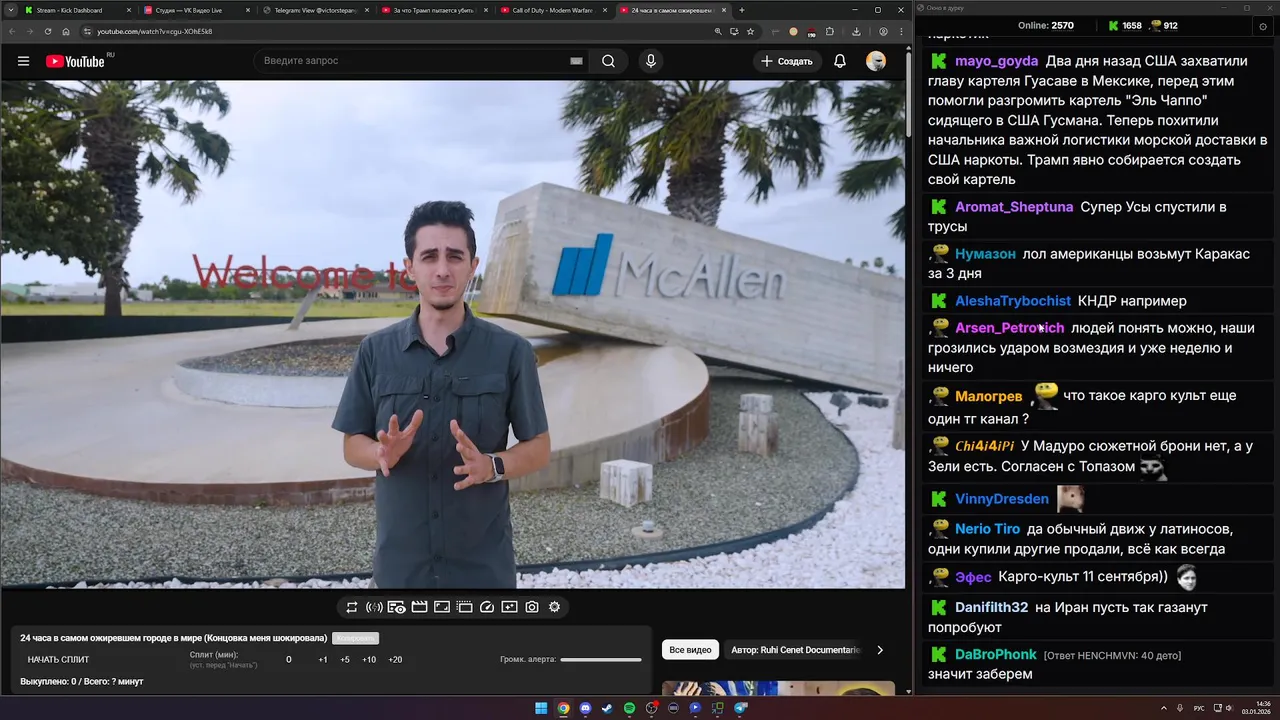Go back in Chrome navigation
This screenshot has width=1280, height=720.
[10, 31]
